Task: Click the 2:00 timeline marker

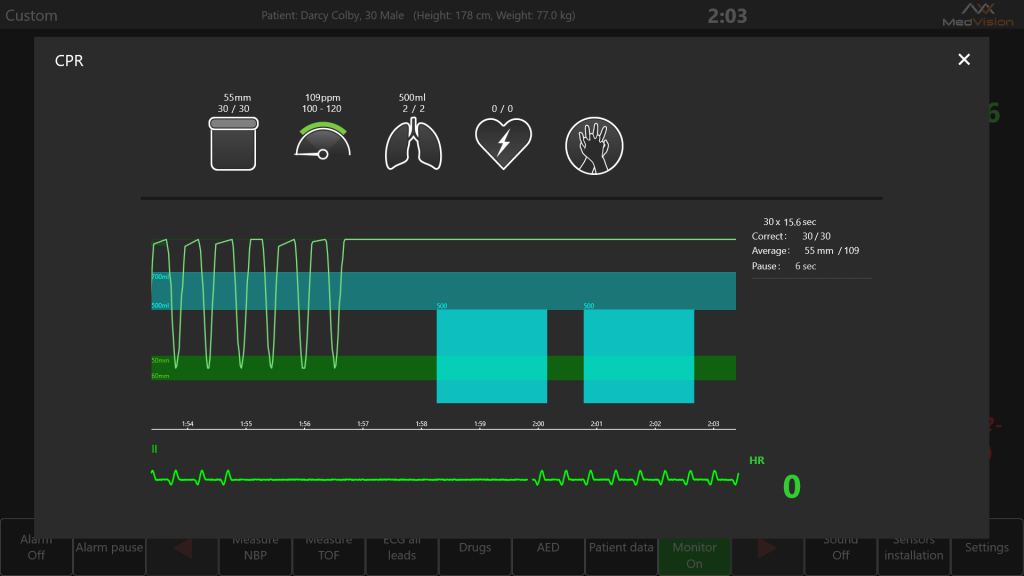Action: (x=538, y=424)
